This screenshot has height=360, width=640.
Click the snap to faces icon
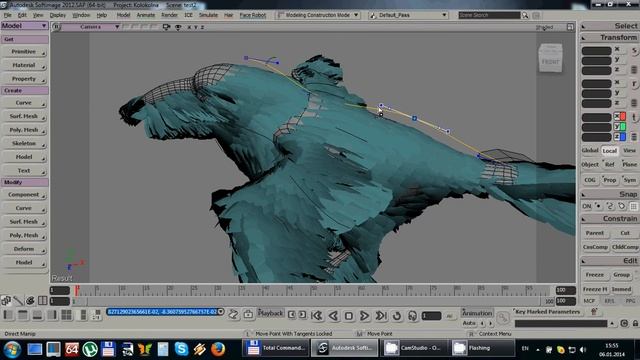(x=622, y=206)
